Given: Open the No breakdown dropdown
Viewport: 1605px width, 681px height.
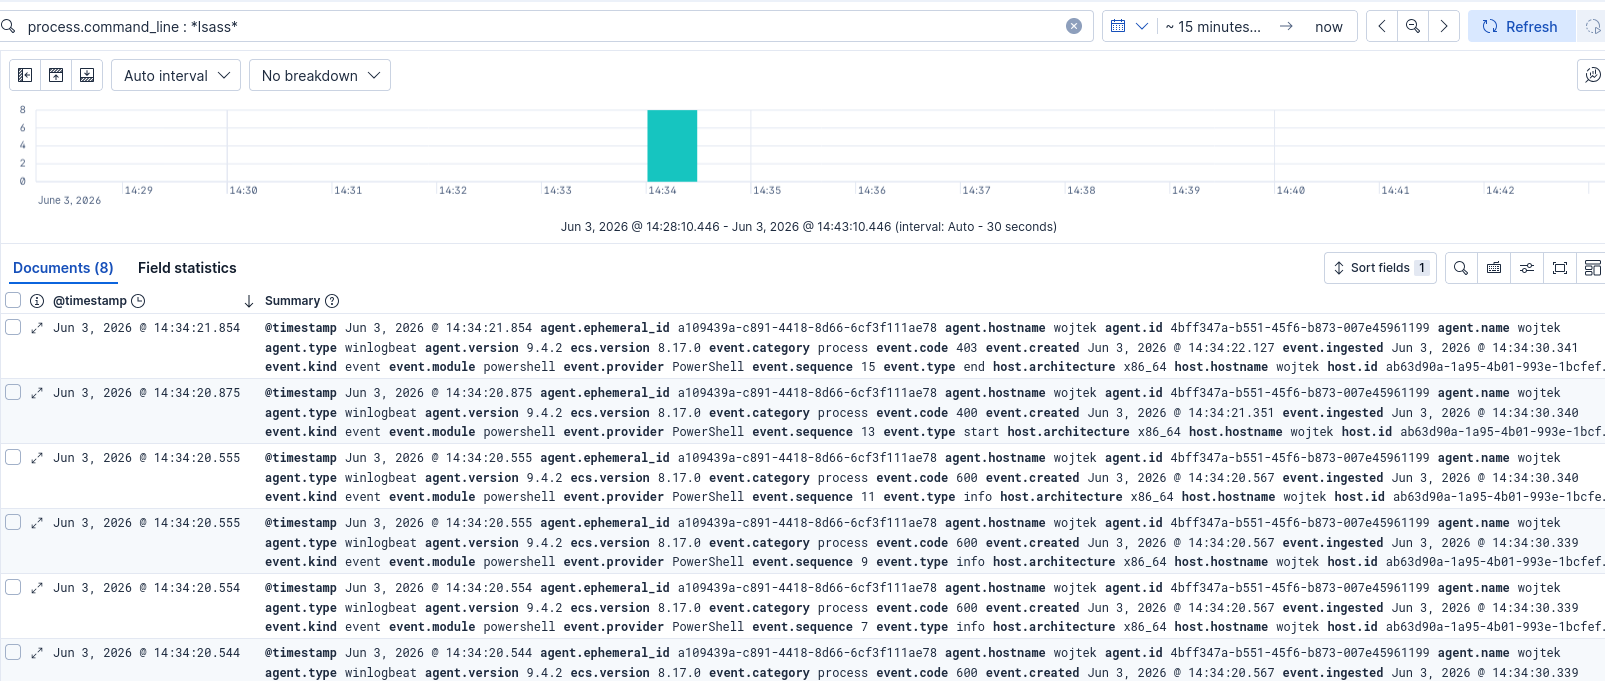Looking at the screenshot, I should coord(320,75).
